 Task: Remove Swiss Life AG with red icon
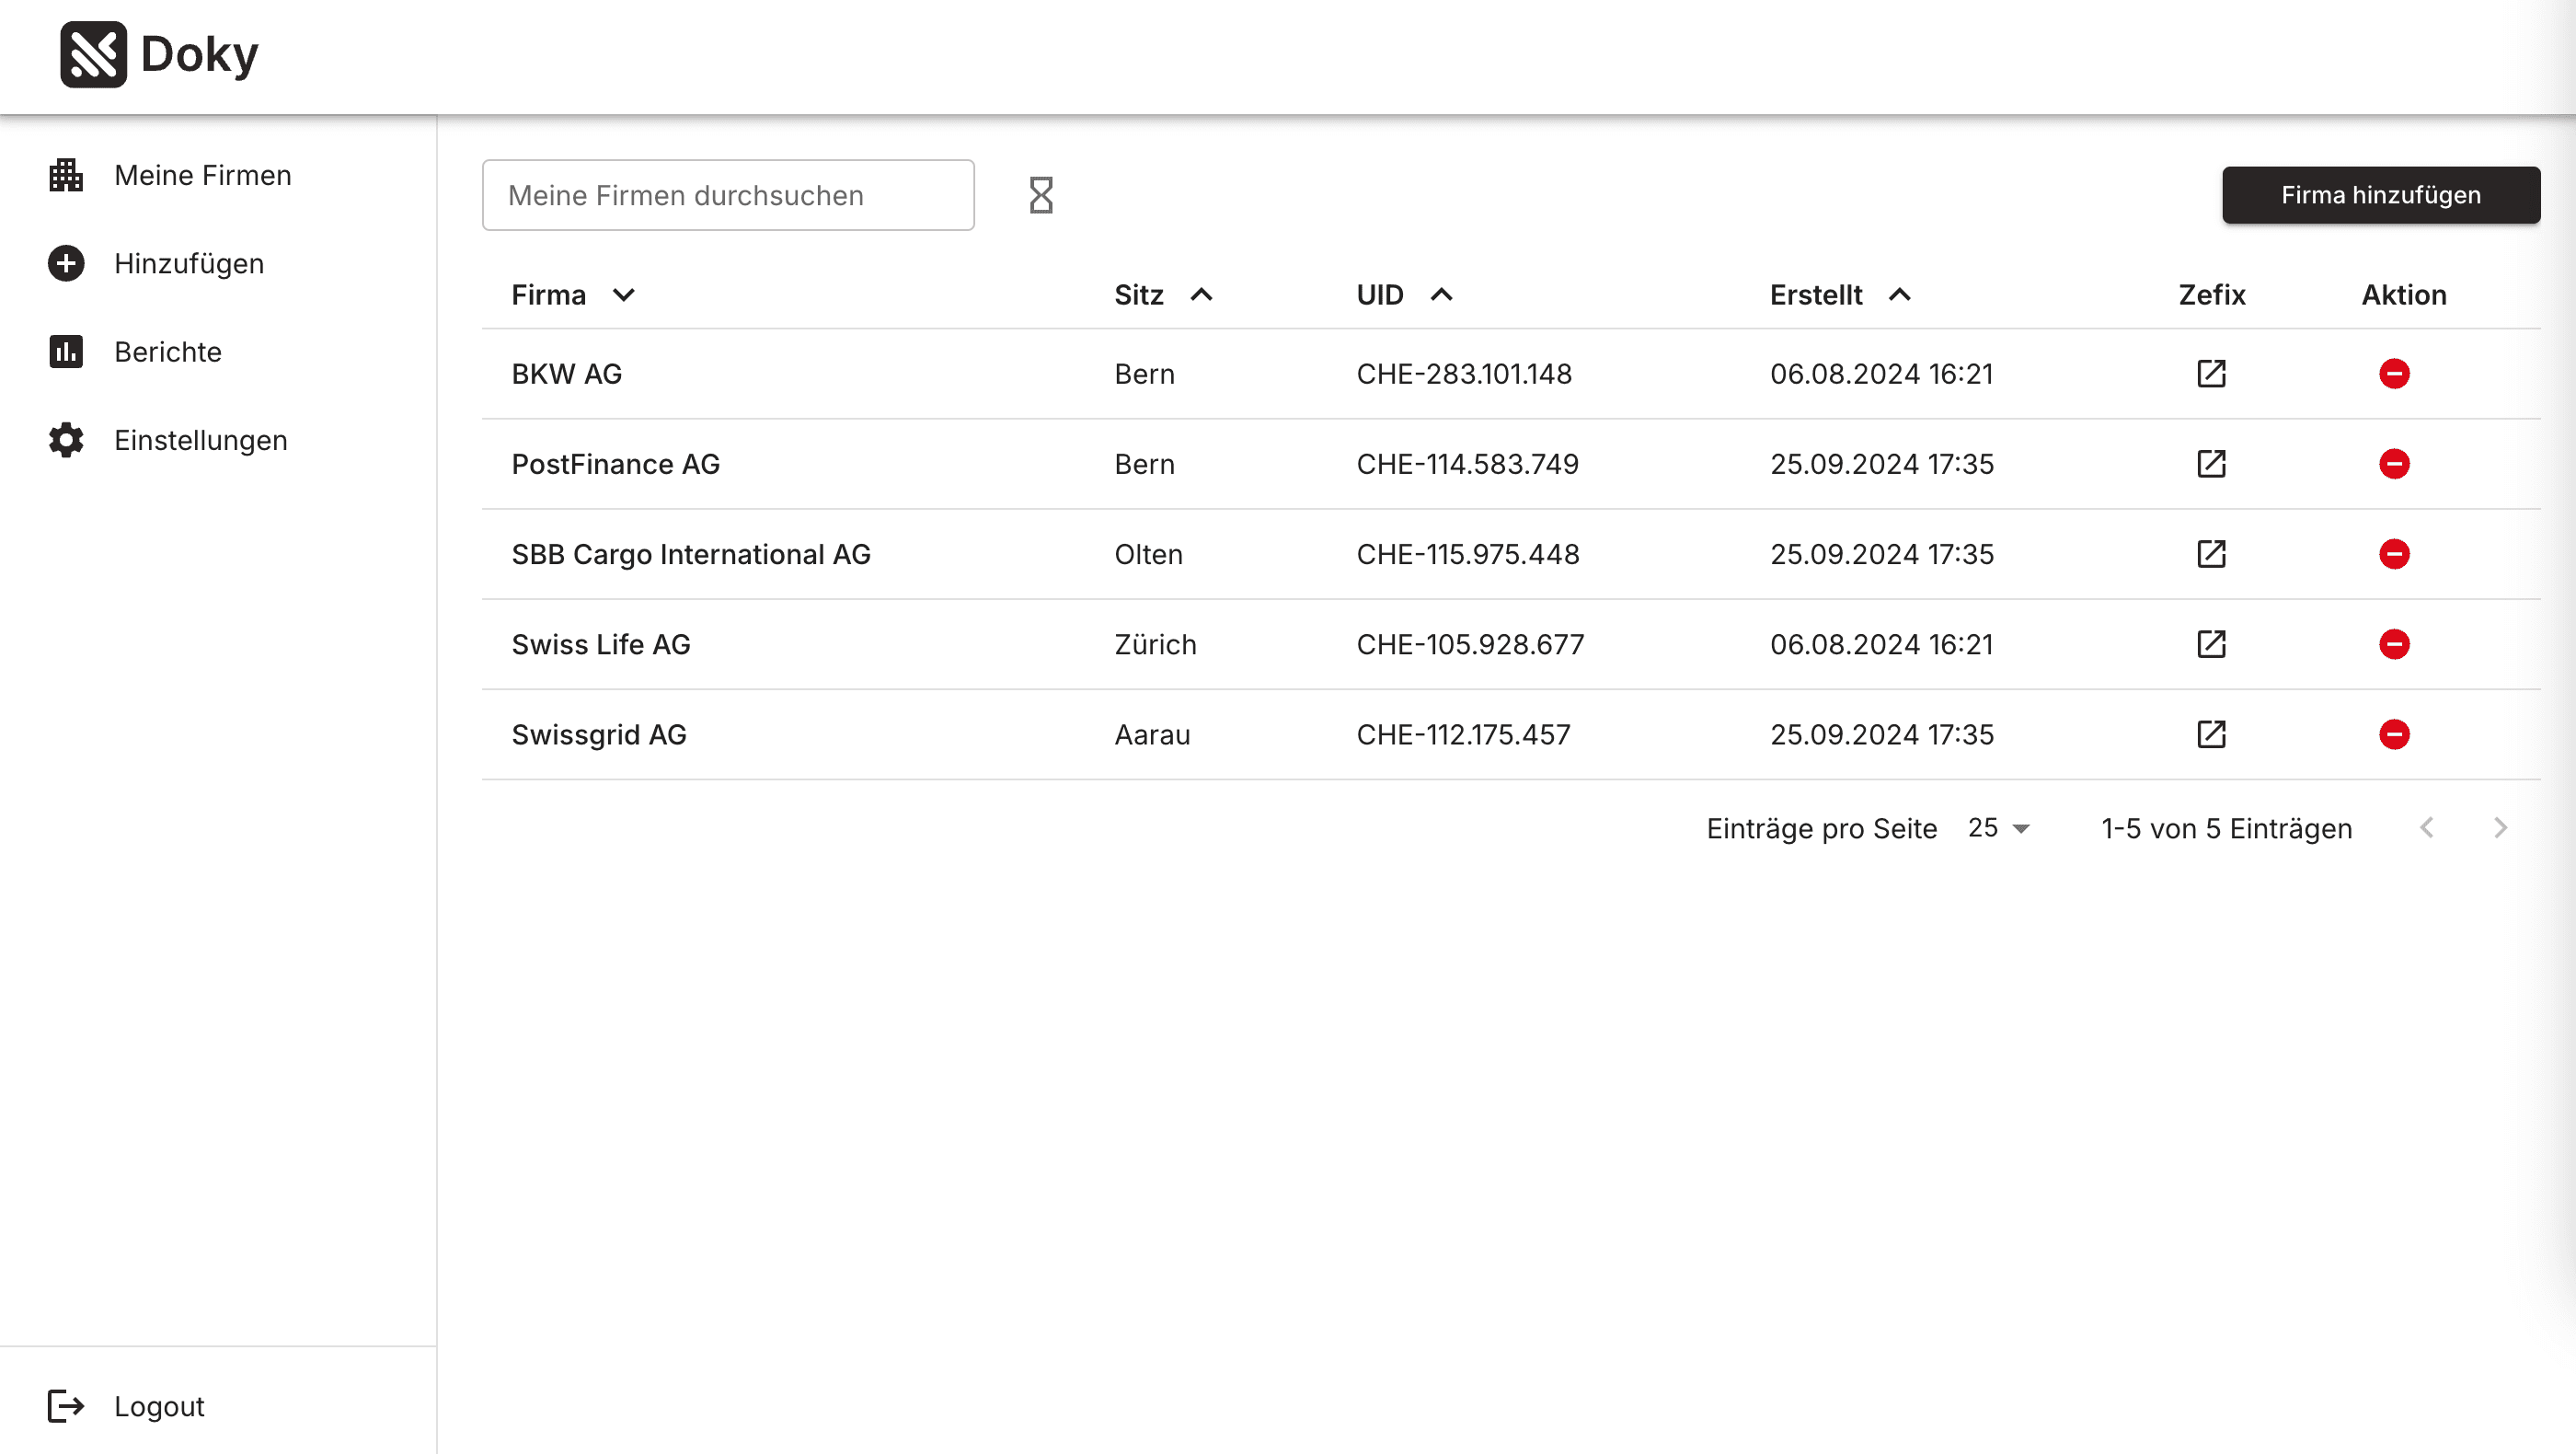click(x=2394, y=644)
